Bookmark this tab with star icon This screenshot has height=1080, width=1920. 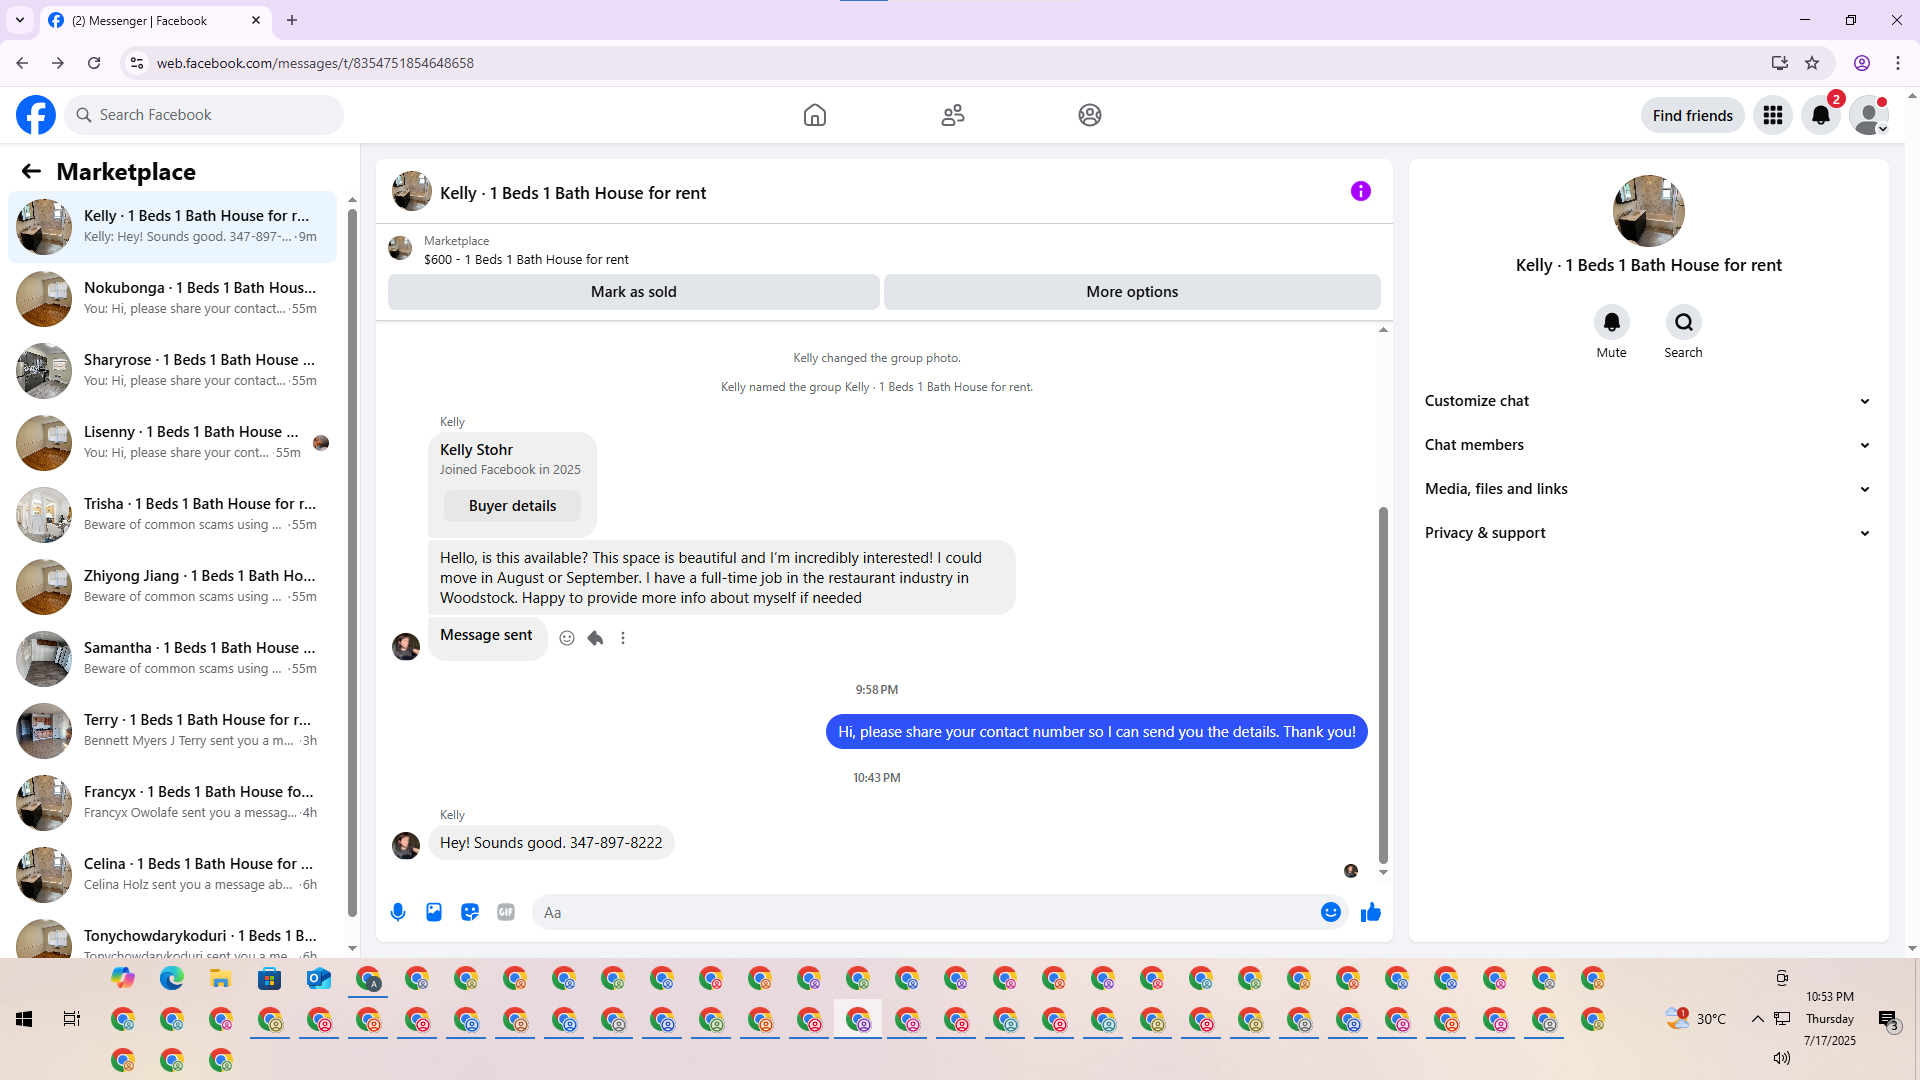click(x=1812, y=63)
